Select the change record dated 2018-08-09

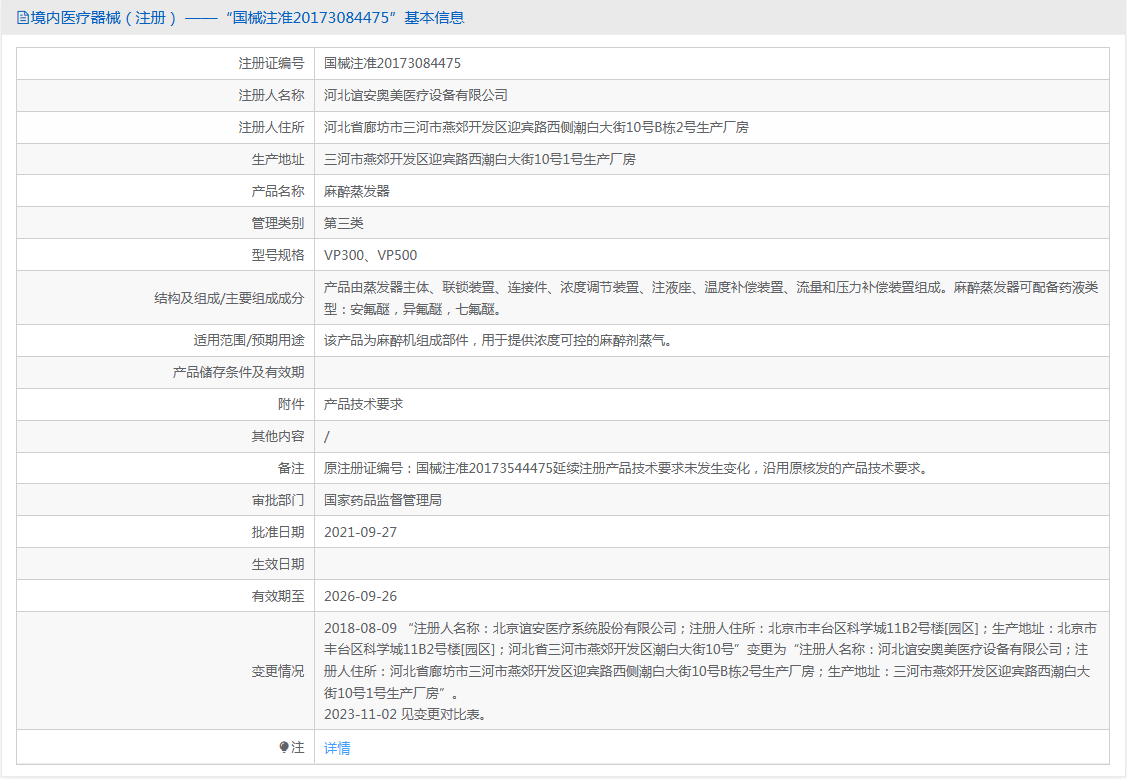[711, 660]
